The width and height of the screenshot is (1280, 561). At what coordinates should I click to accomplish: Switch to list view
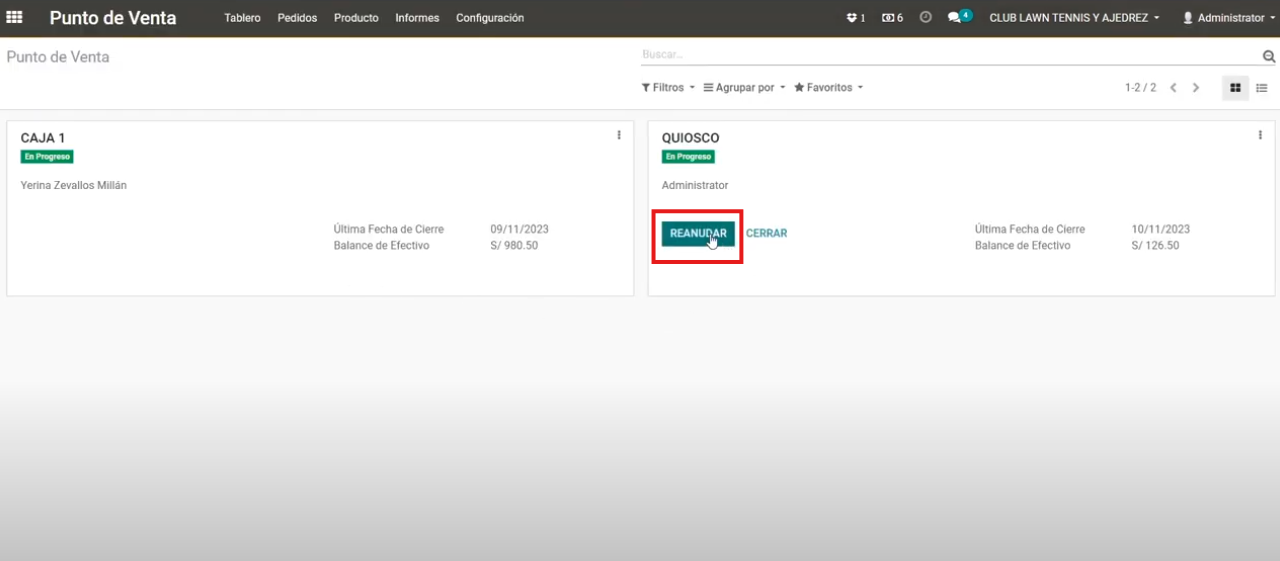coord(1262,88)
